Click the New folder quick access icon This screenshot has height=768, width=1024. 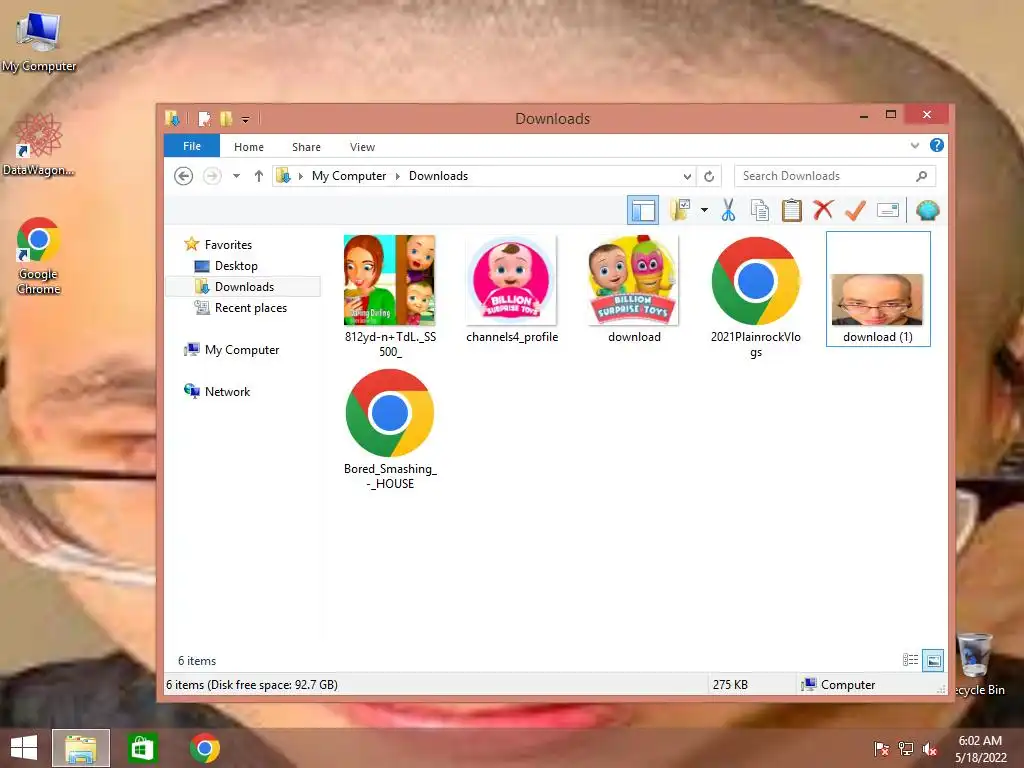tap(226, 119)
